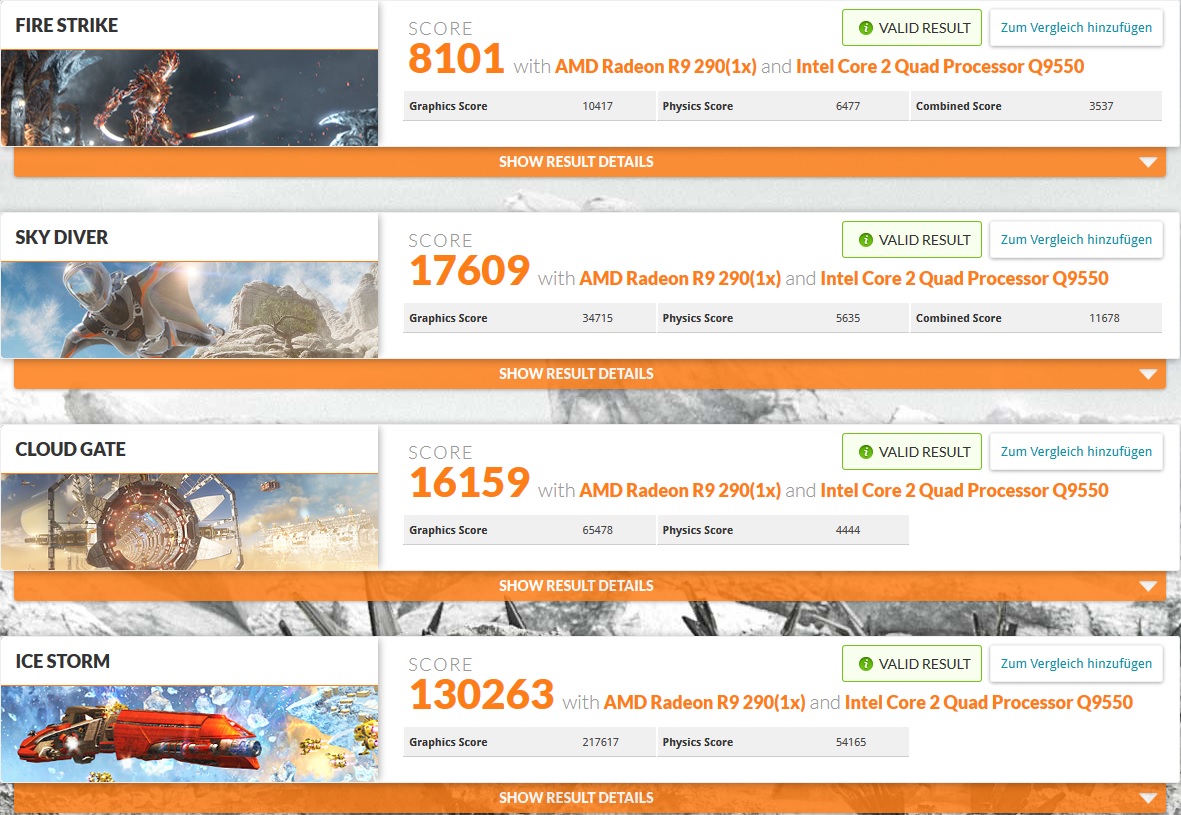The width and height of the screenshot is (1181, 815).
Task: Click Valid Result badge of Cloud Gate
Action: (911, 452)
